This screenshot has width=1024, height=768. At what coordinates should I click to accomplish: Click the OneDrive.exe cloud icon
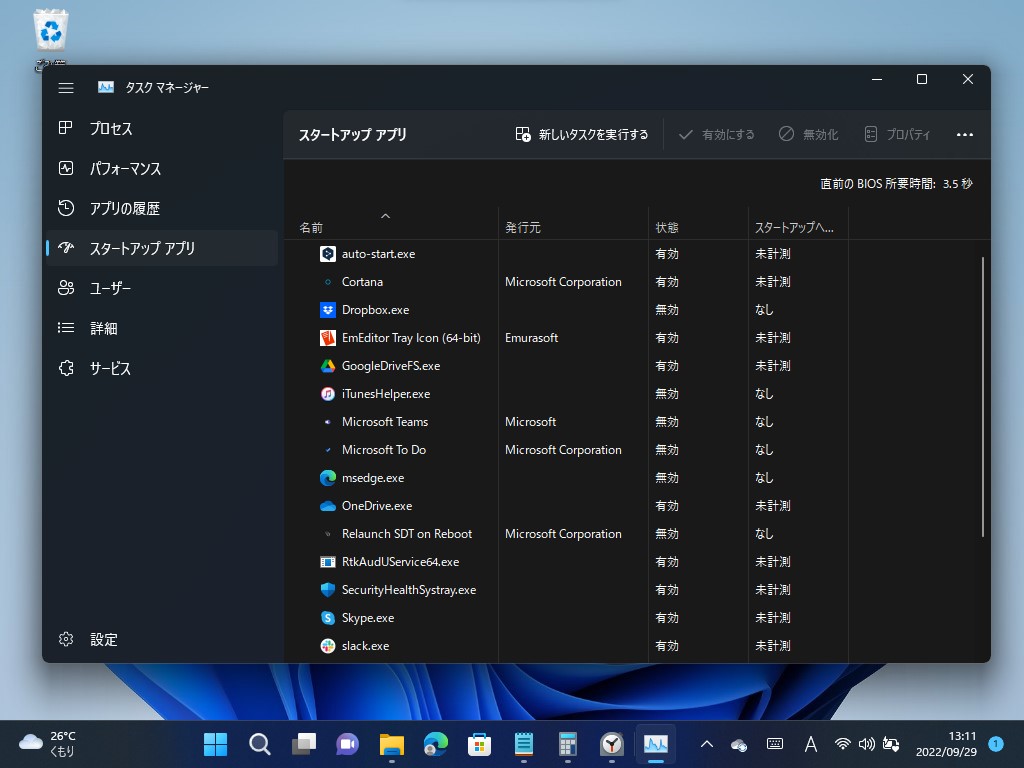[x=328, y=506]
